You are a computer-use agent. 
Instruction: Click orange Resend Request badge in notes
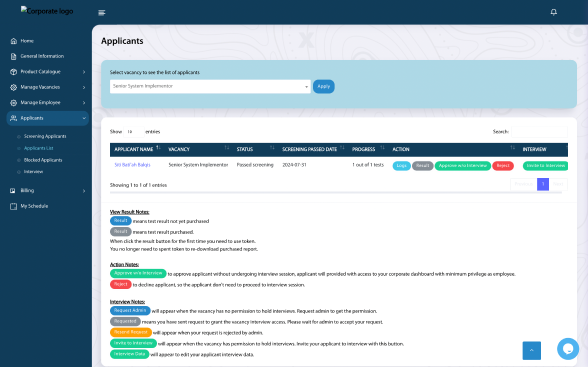click(131, 333)
